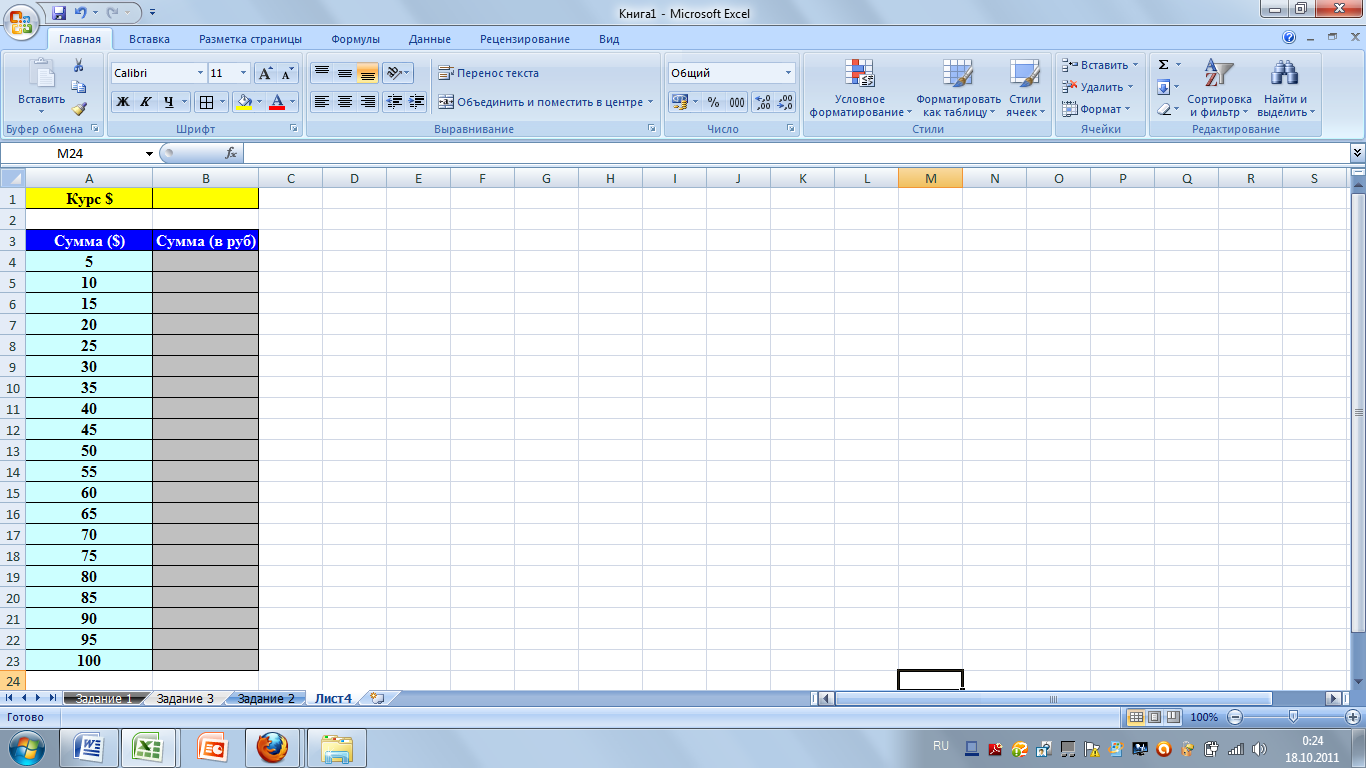The width and height of the screenshot is (1366, 768).
Task: Open the Формулы ribbon tab
Action: coord(355,39)
